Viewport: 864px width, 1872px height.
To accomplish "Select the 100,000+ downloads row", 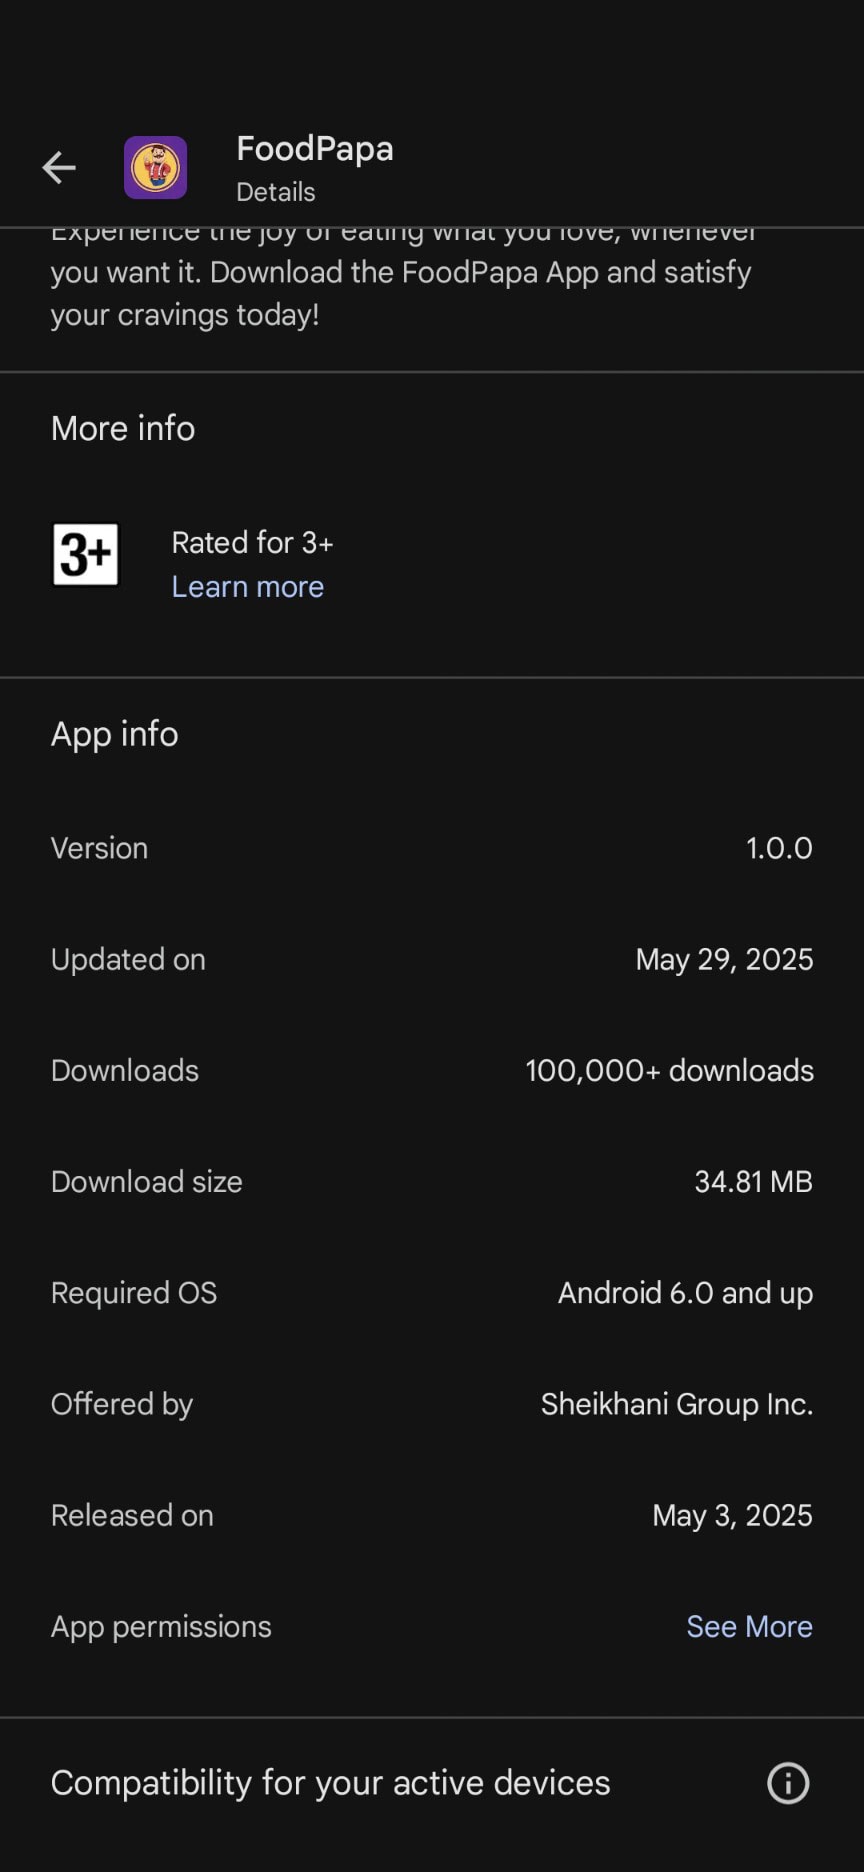I will coord(430,1070).
